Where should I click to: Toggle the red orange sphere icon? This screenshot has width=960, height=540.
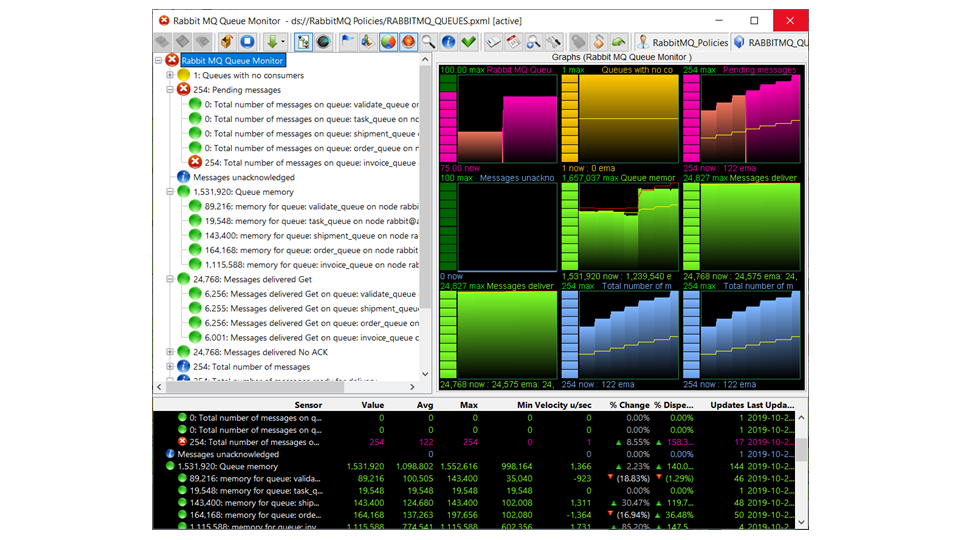tap(408, 42)
